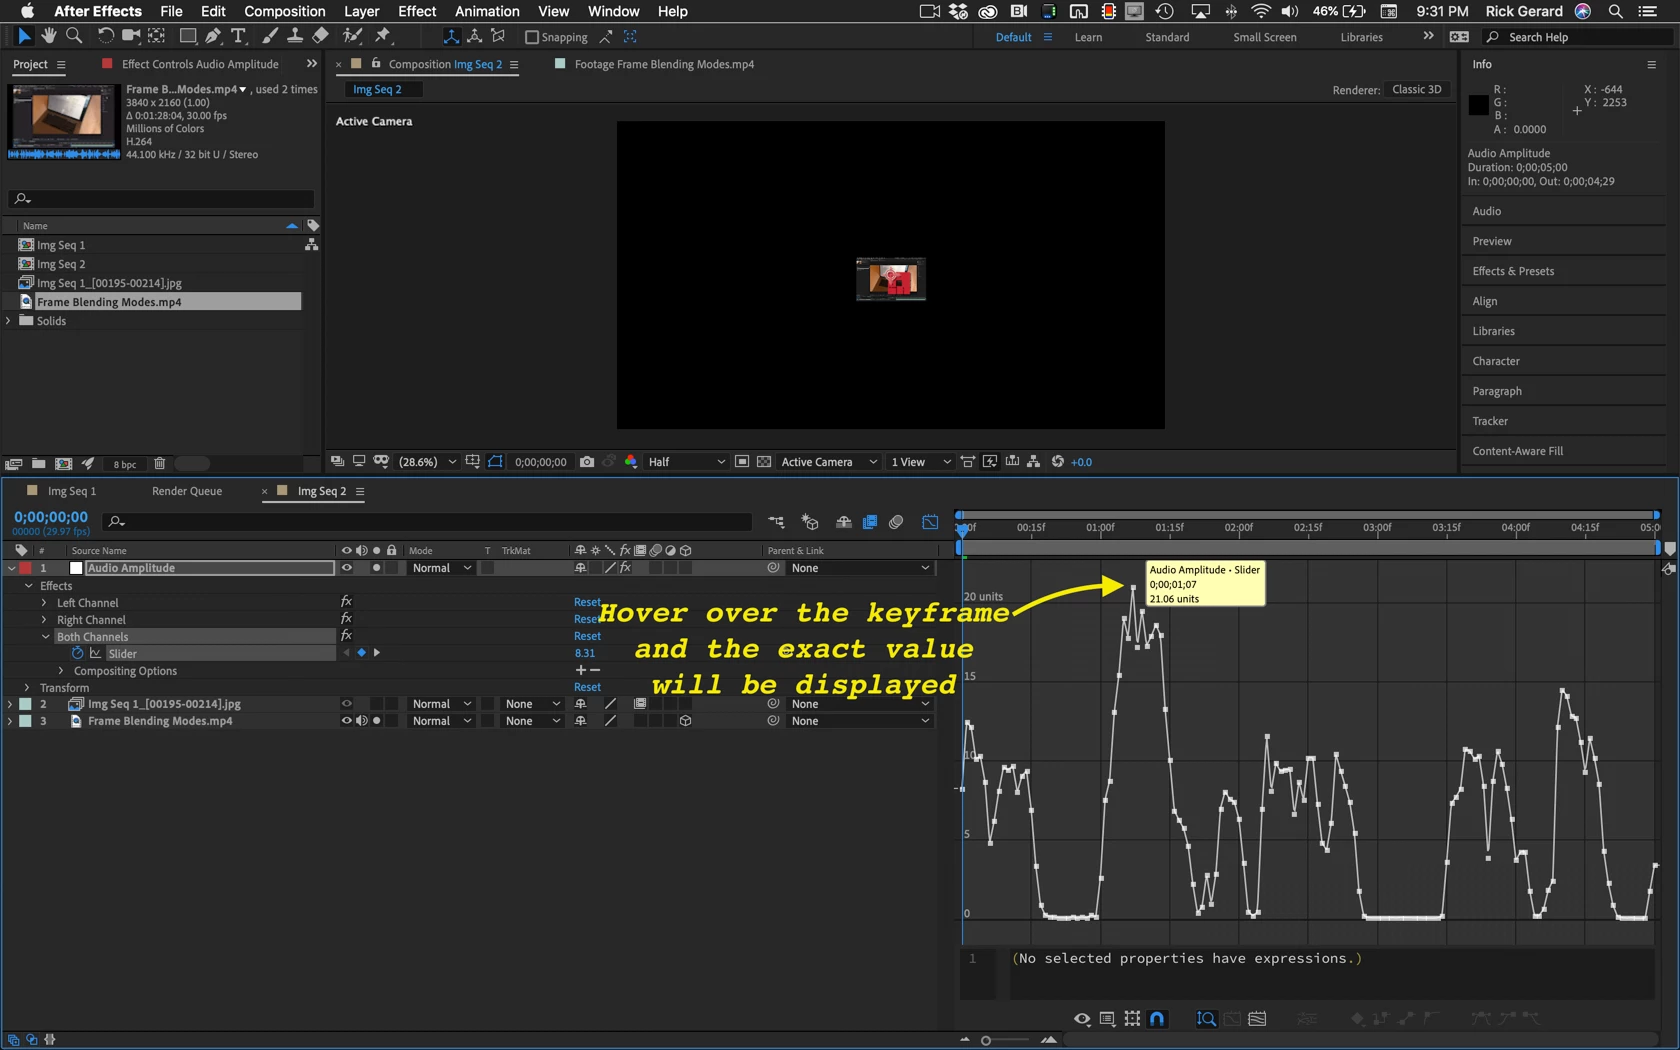The height and width of the screenshot is (1050, 1680).
Task: Open the Graph Editor button in timeline
Action: 930,522
